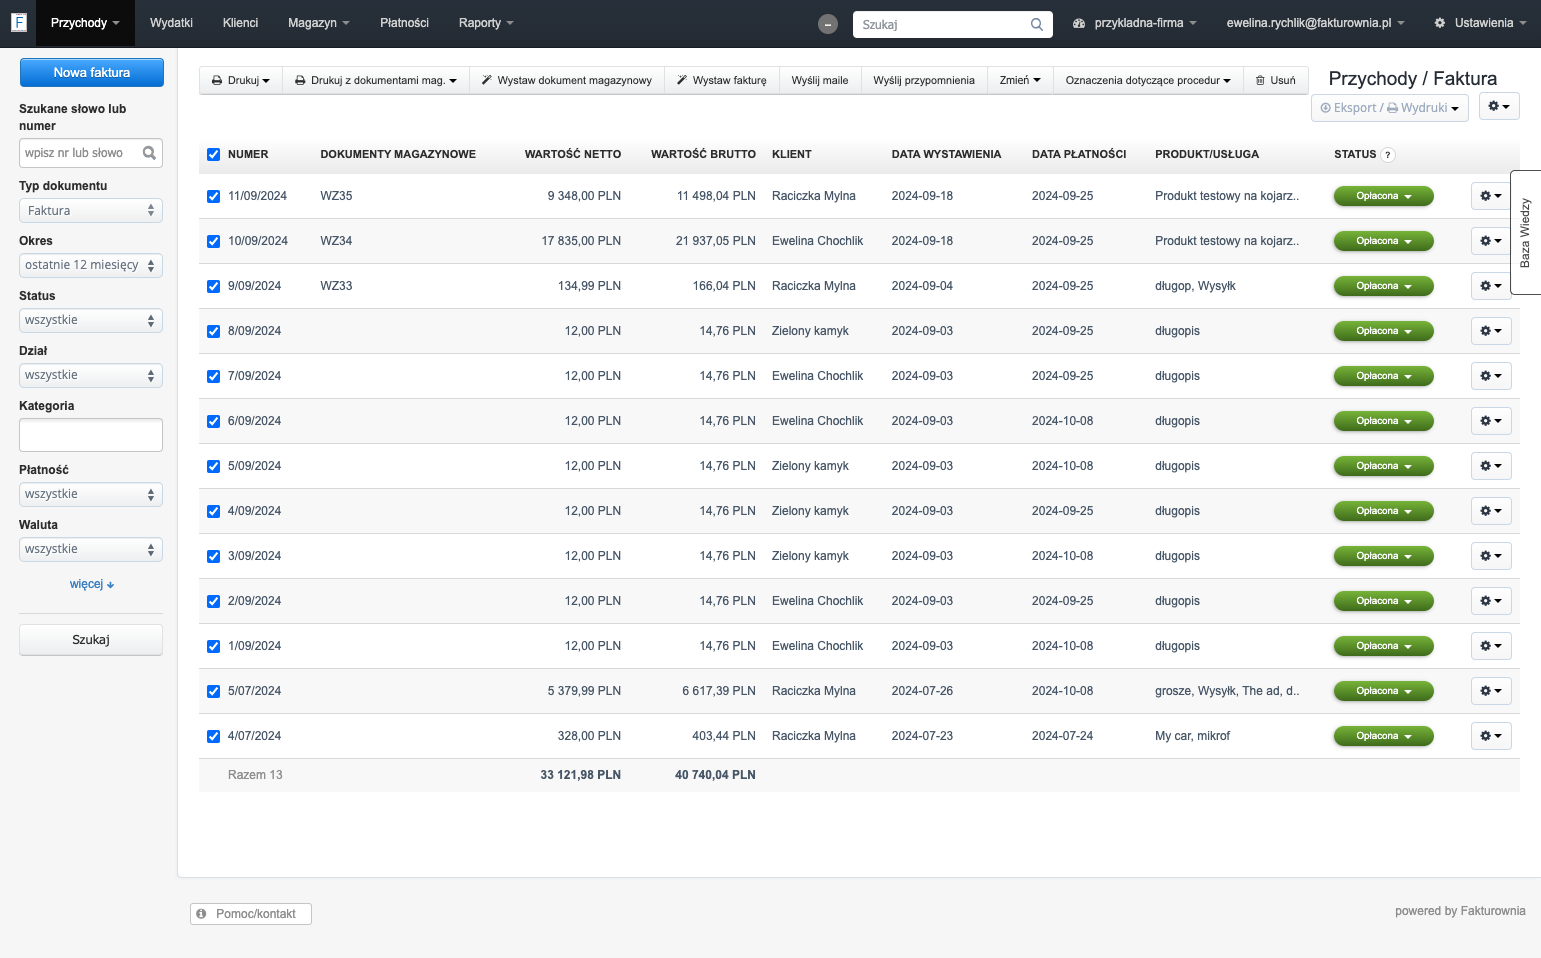Screen dimensions: 1541x958
Task: Click the round minus icon beside search
Action: 828,24
